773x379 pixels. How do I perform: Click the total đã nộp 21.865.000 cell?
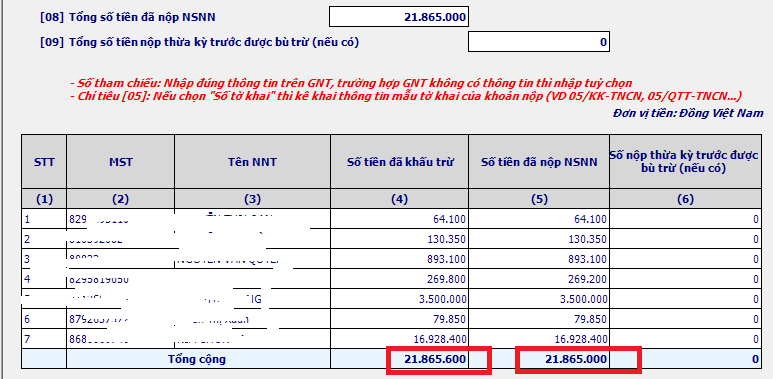click(x=539, y=359)
